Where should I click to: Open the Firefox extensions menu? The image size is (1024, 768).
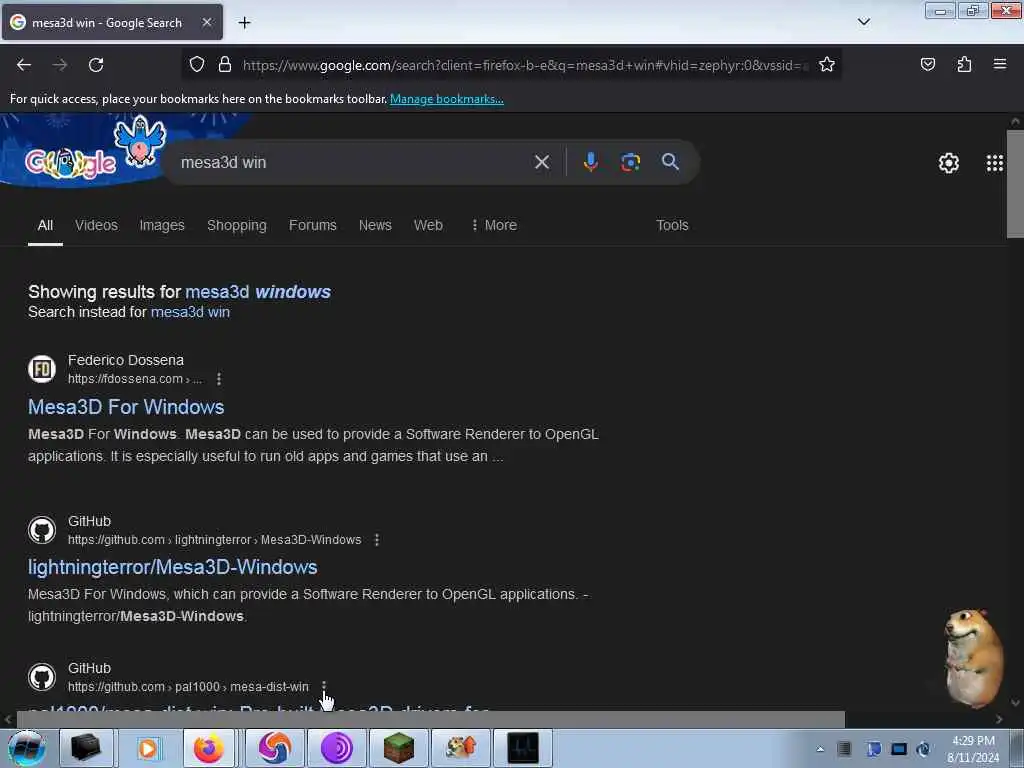pos(964,65)
